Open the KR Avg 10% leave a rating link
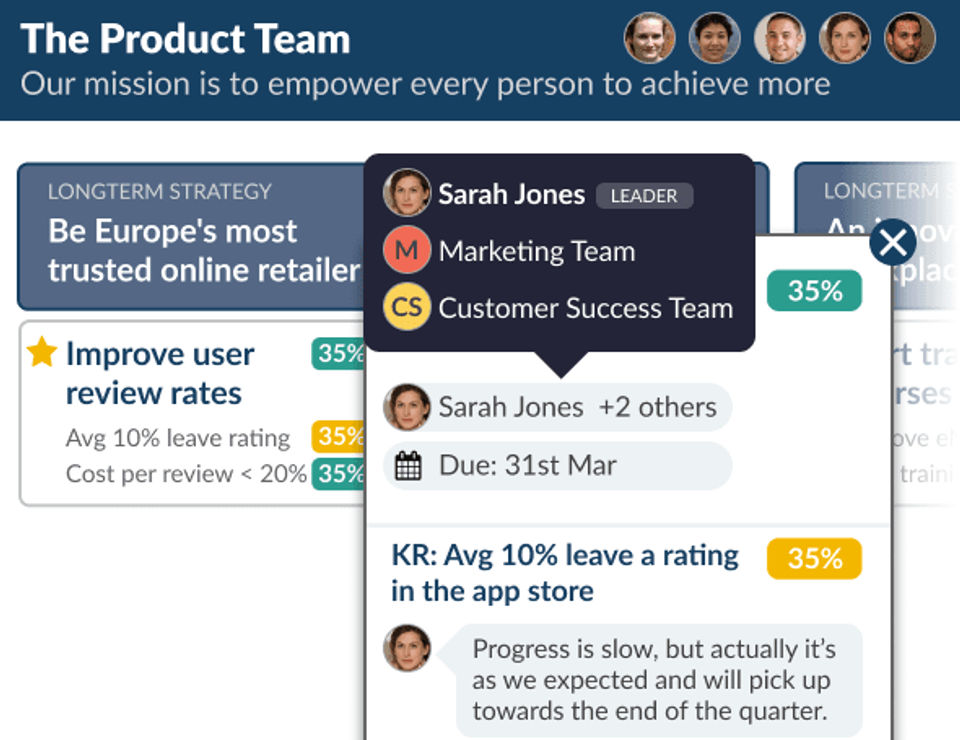This screenshot has width=960, height=740. [564, 573]
